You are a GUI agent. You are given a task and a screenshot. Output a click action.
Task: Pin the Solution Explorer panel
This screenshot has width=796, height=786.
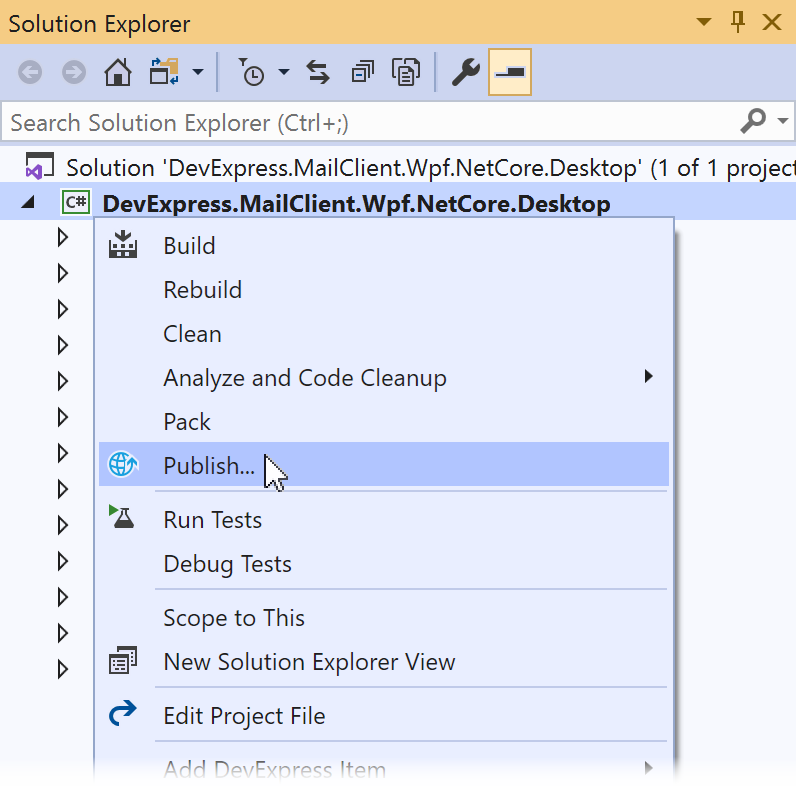point(738,22)
